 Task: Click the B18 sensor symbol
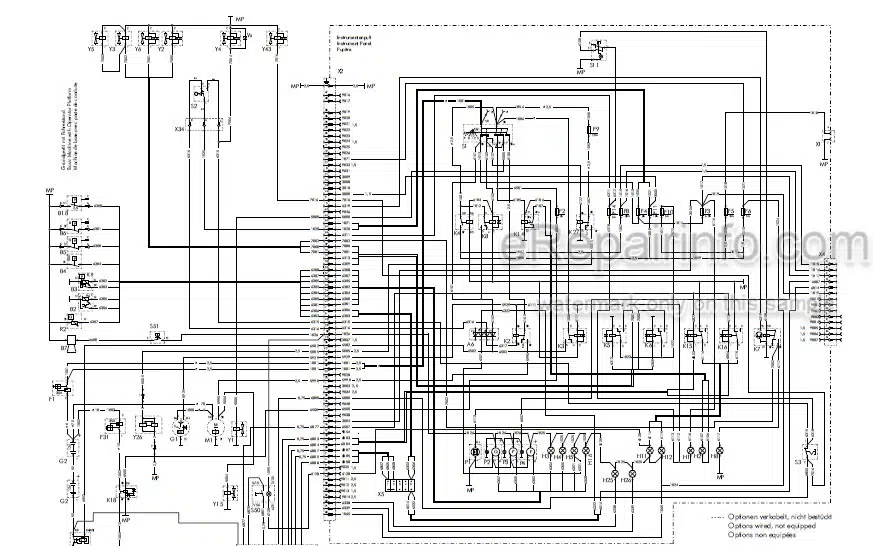point(77,203)
